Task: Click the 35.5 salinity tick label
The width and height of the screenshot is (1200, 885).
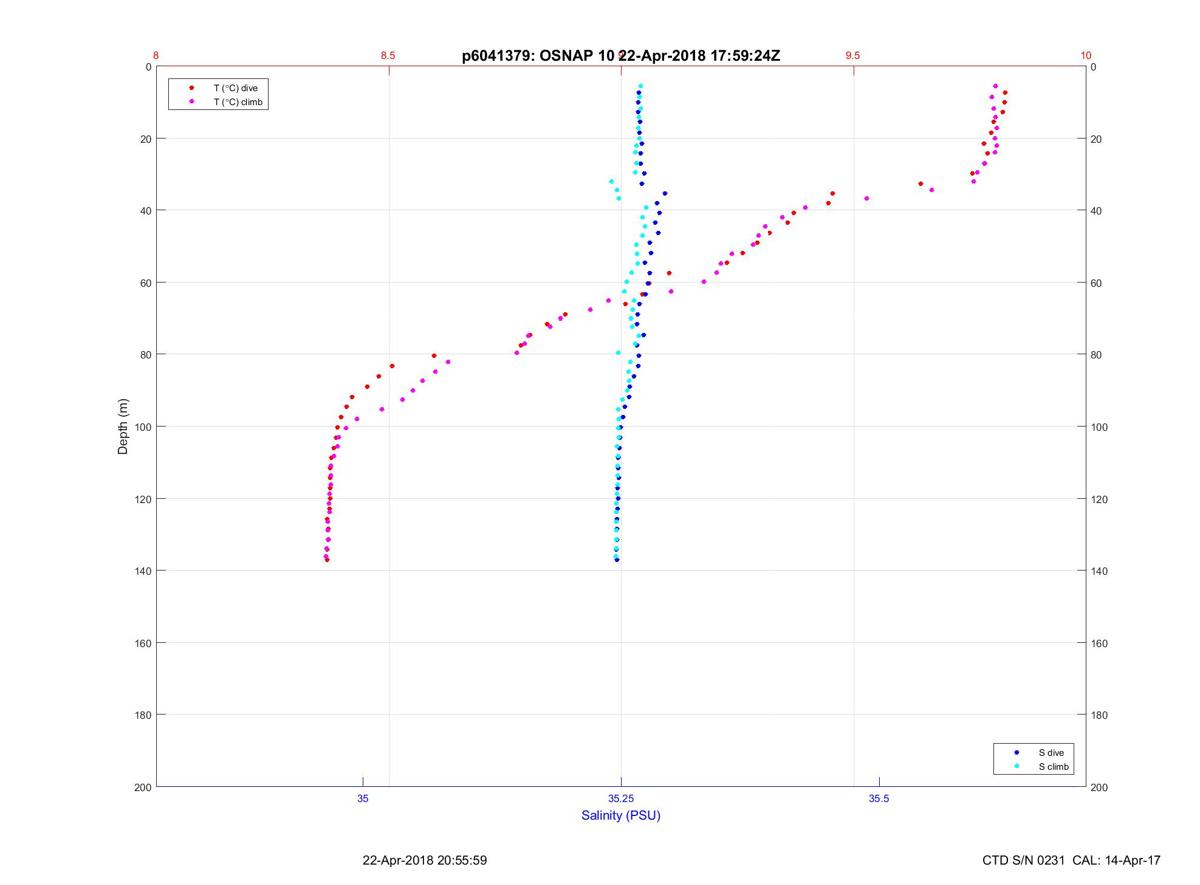Action: point(878,798)
